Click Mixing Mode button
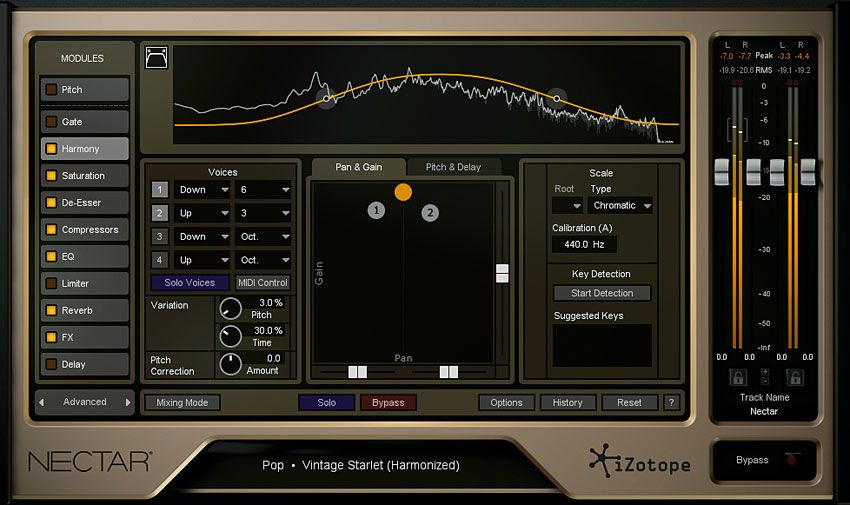850x505 pixels. [x=182, y=403]
